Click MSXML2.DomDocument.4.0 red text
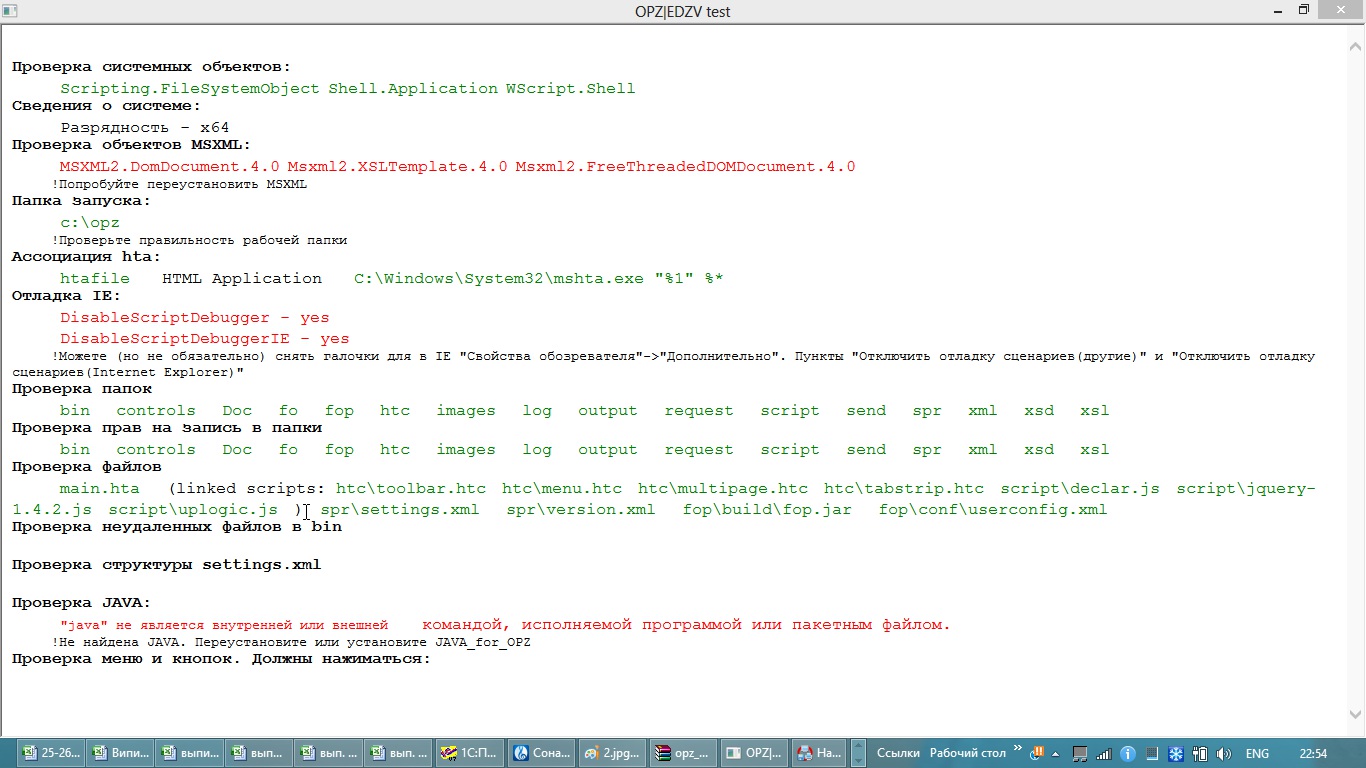Screen dimensions: 1366x768 (170, 166)
